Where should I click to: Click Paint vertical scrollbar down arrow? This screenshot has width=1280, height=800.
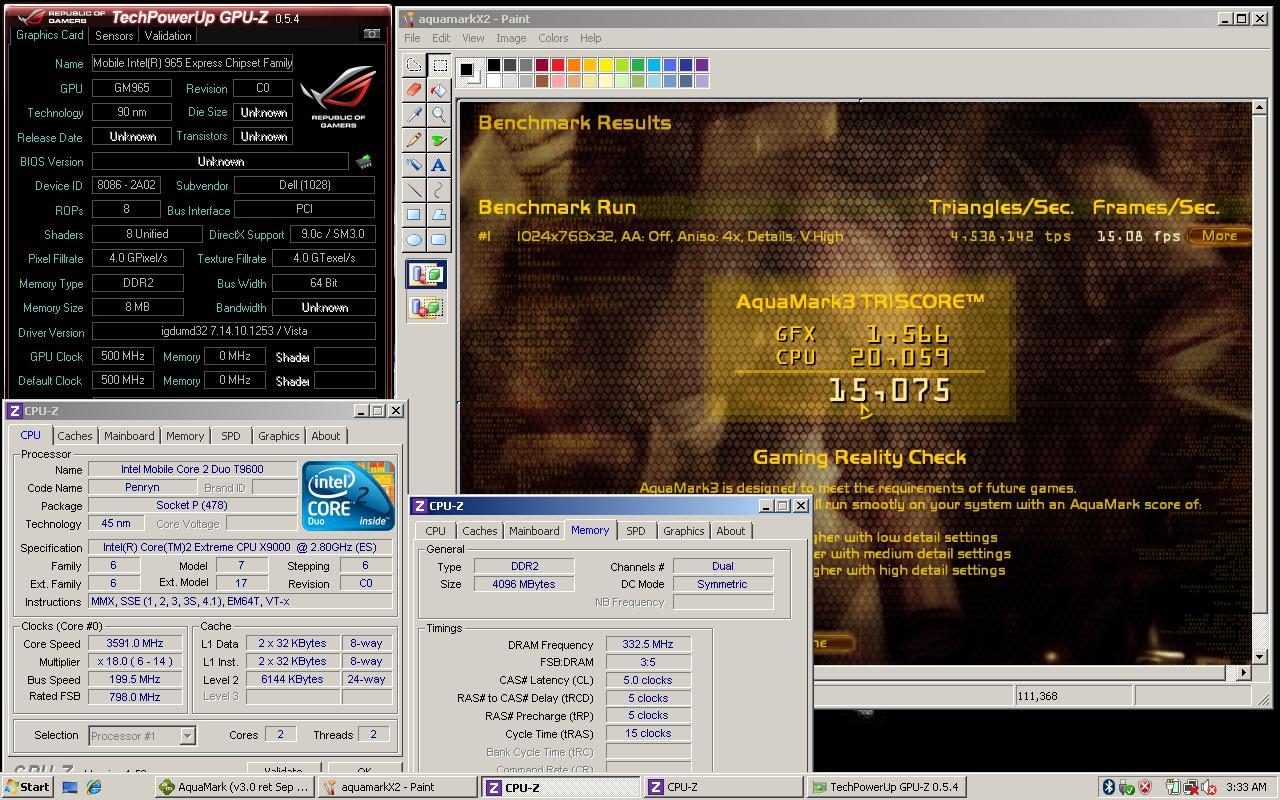1260,657
